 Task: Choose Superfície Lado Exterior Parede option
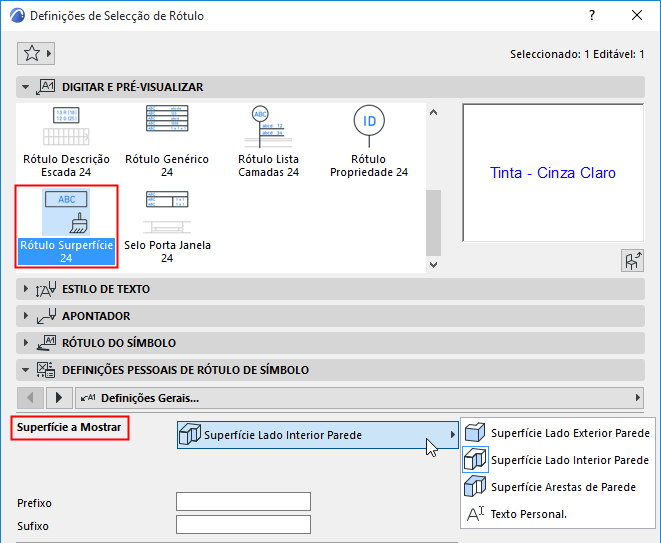tap(557, 433)
